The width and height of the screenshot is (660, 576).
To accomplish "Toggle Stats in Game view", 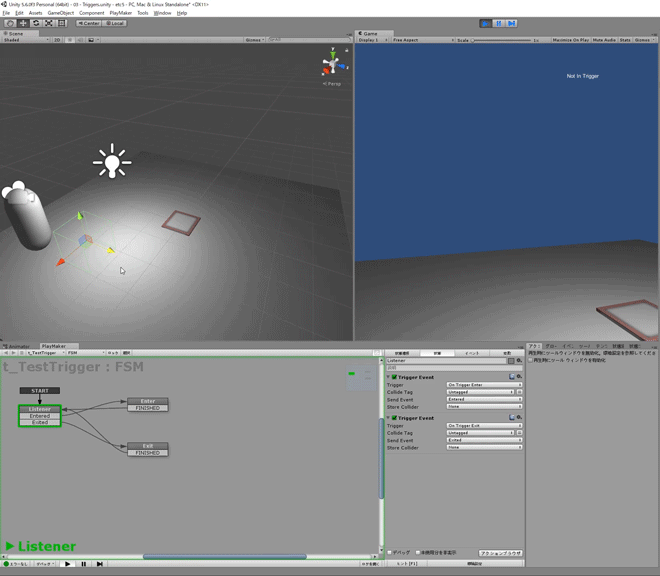I will click(x=625, y=40).
